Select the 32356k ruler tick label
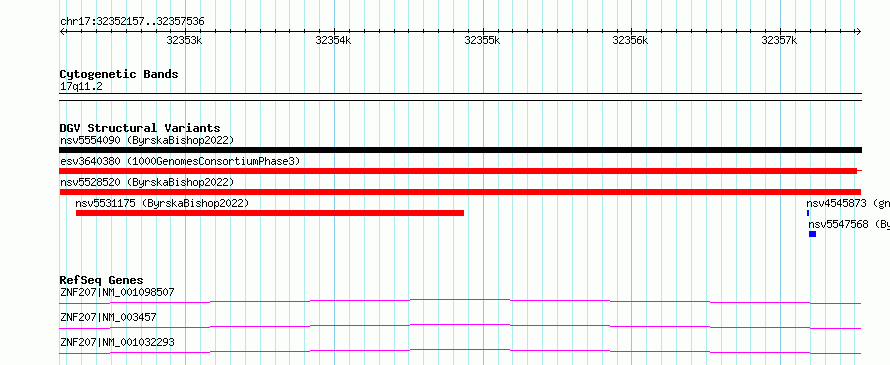The image size is (890, 365). click(630, 40)
